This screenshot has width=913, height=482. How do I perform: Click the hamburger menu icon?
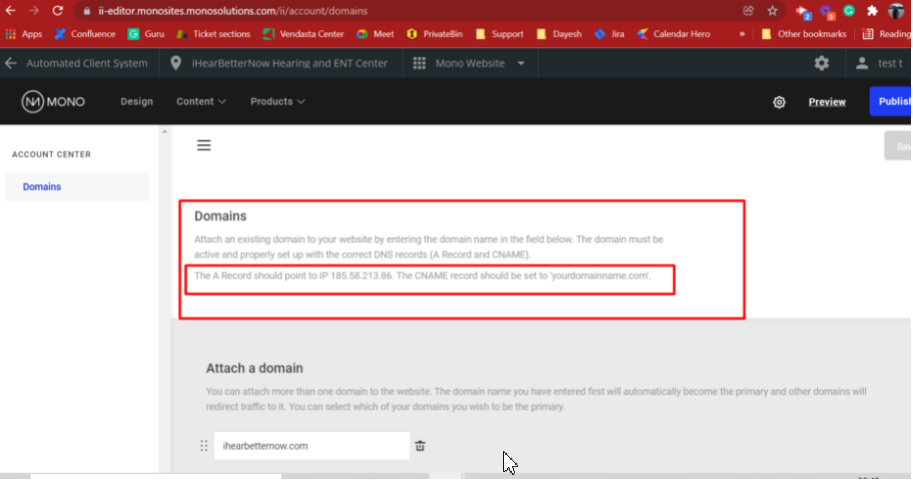[204, 145]
